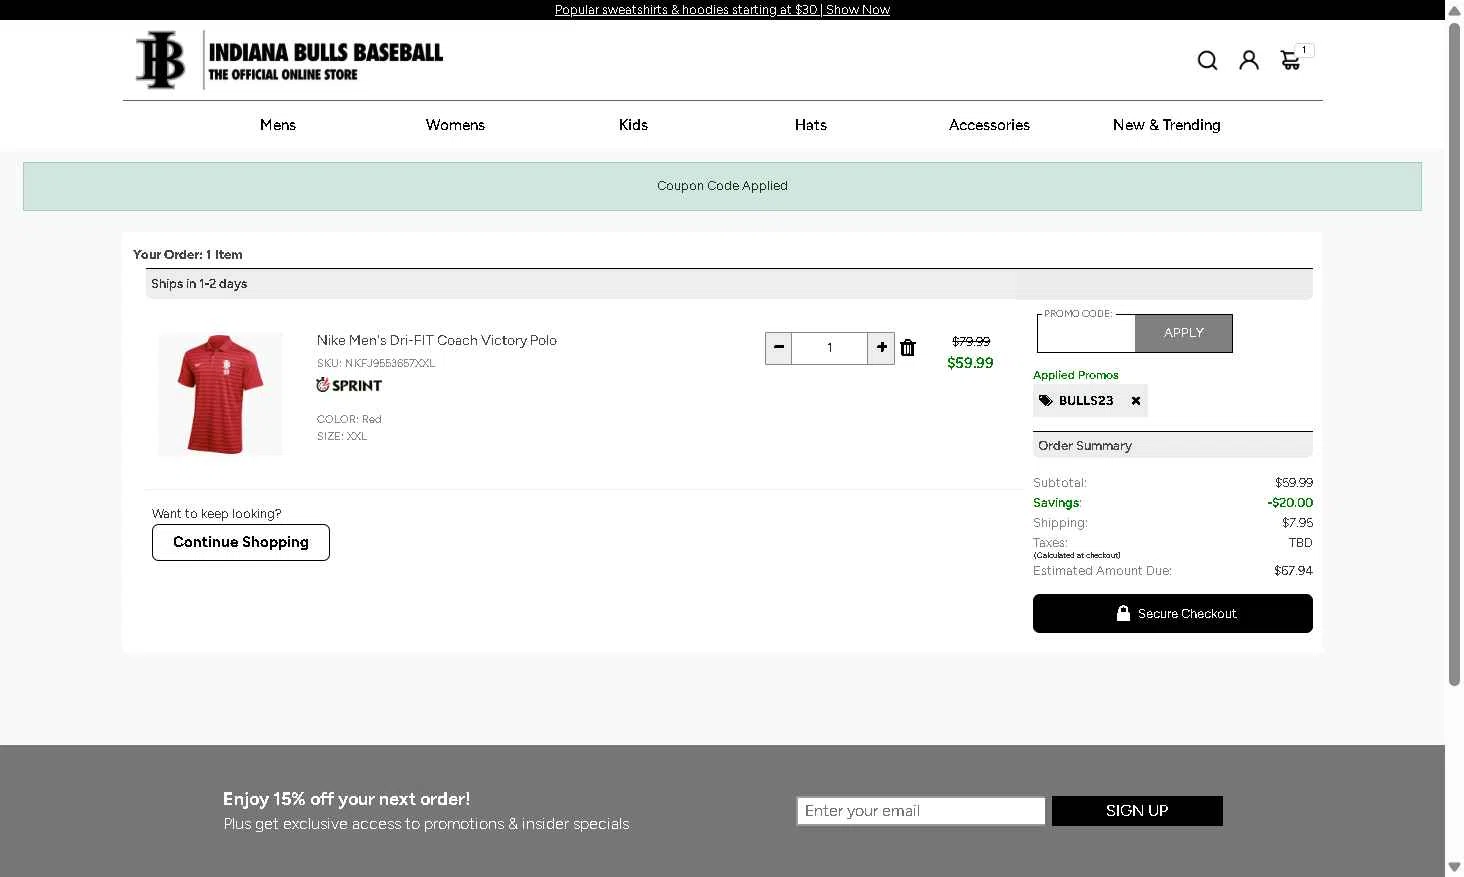Open the Mens menu
The width and height of the screenshot is (1464, 877).
click(x=278, y=125)
